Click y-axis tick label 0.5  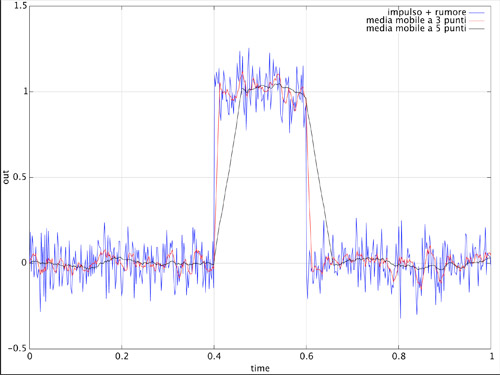19,177
